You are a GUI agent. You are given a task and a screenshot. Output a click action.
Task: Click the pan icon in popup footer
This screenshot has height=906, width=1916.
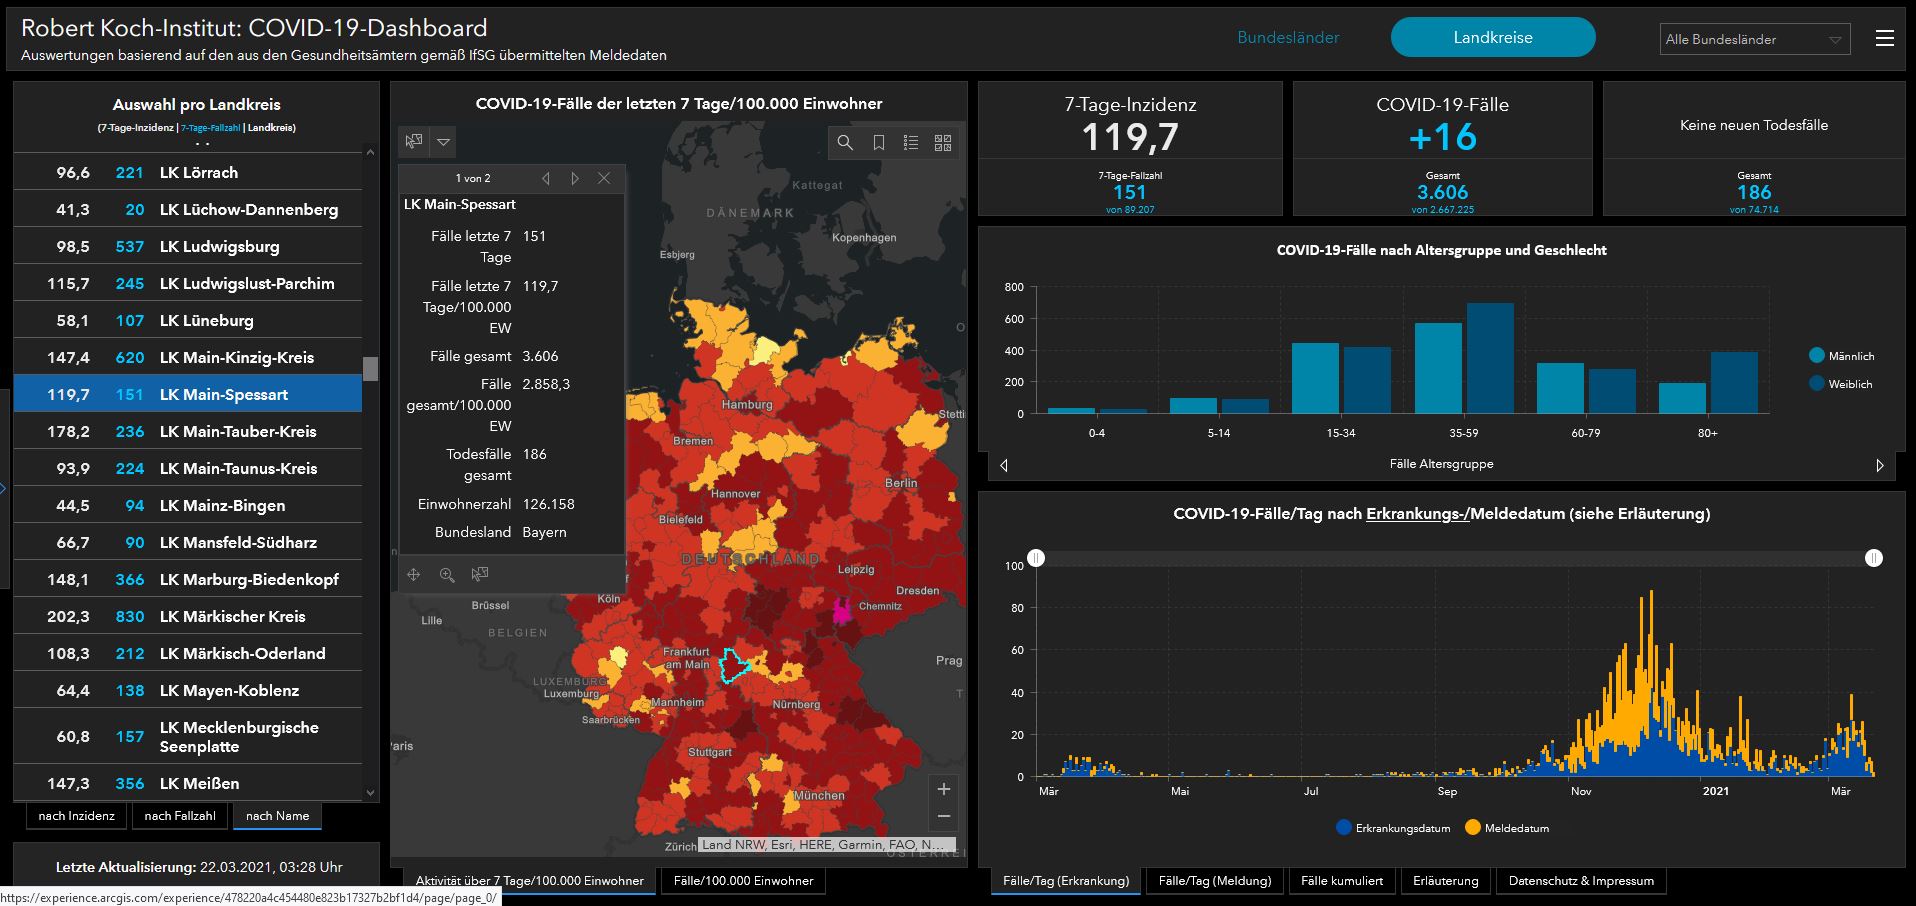pos(413,574)
